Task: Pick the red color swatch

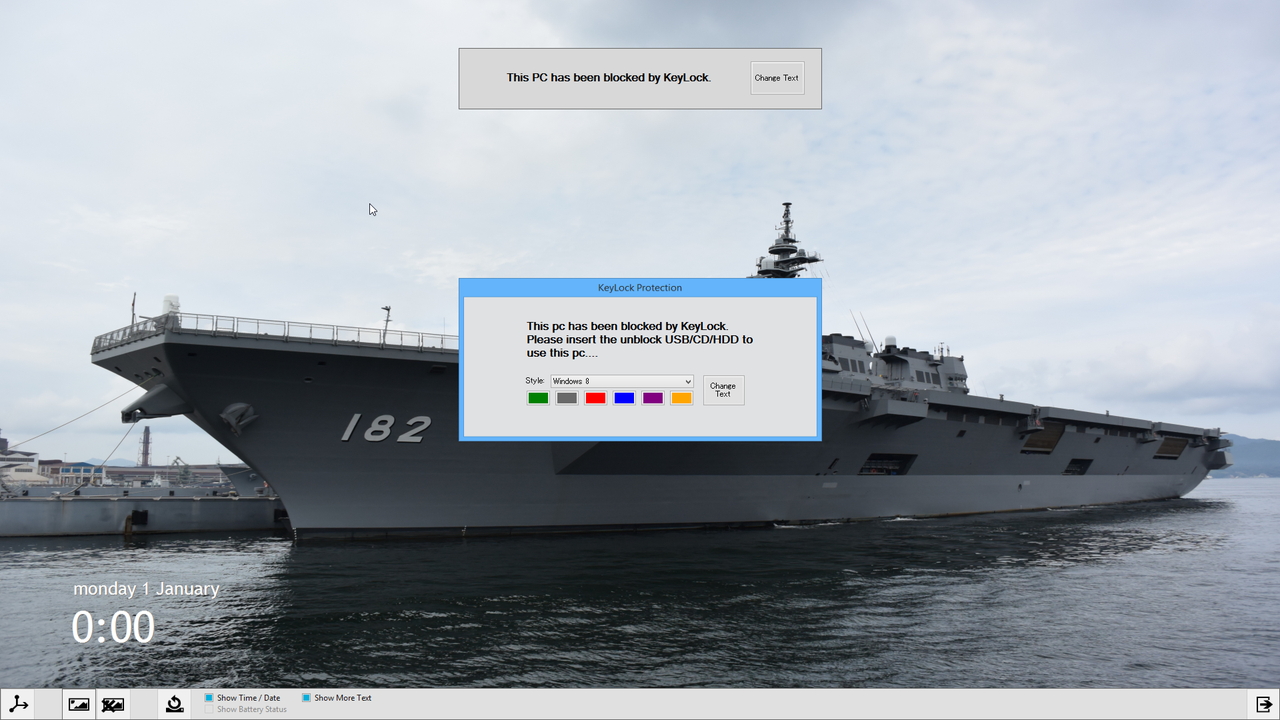Action: [596, 398]
